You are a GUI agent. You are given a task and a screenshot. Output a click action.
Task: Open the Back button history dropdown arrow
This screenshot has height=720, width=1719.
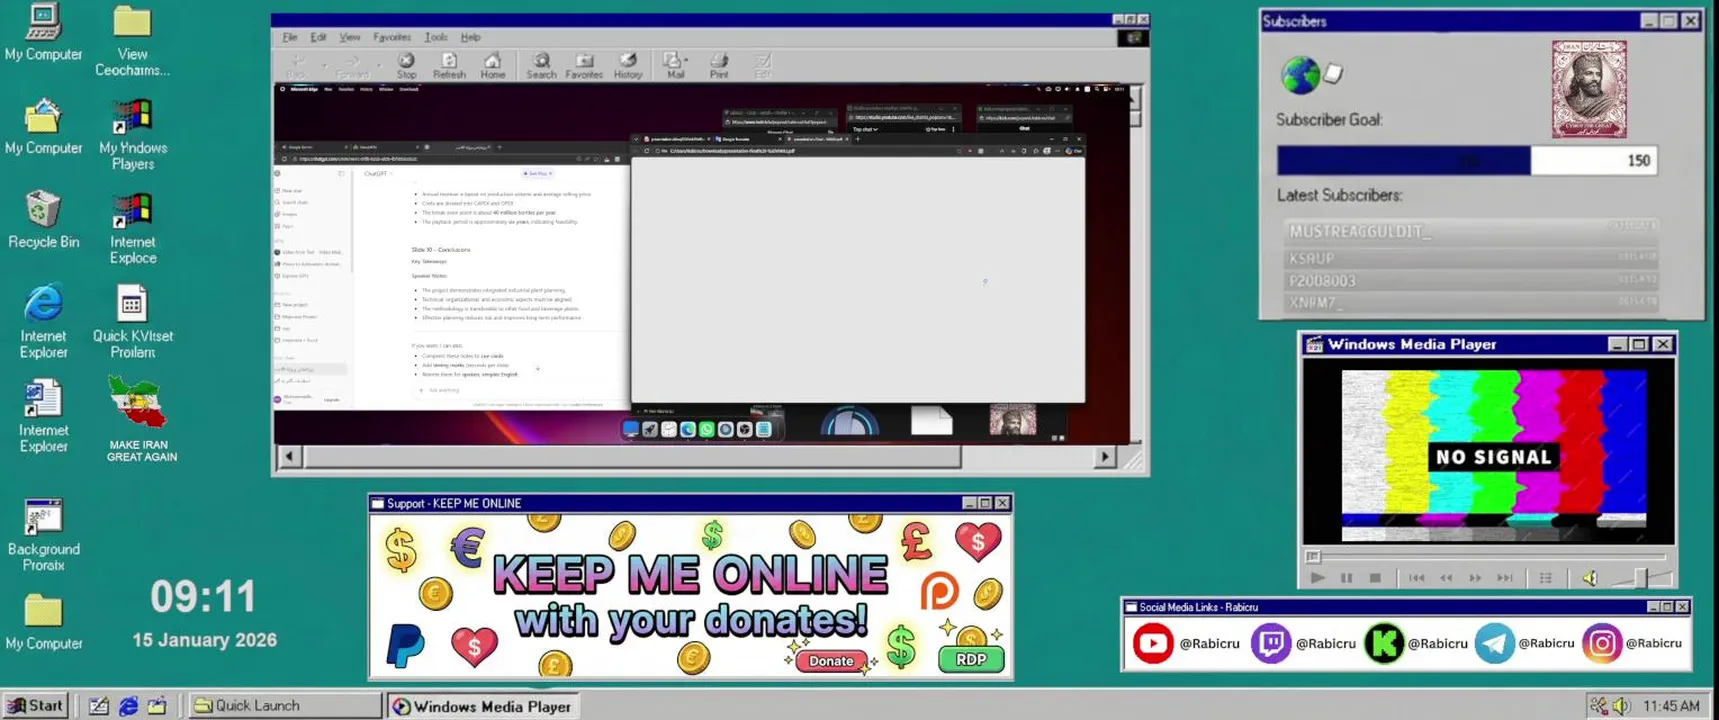pos(324,66)
